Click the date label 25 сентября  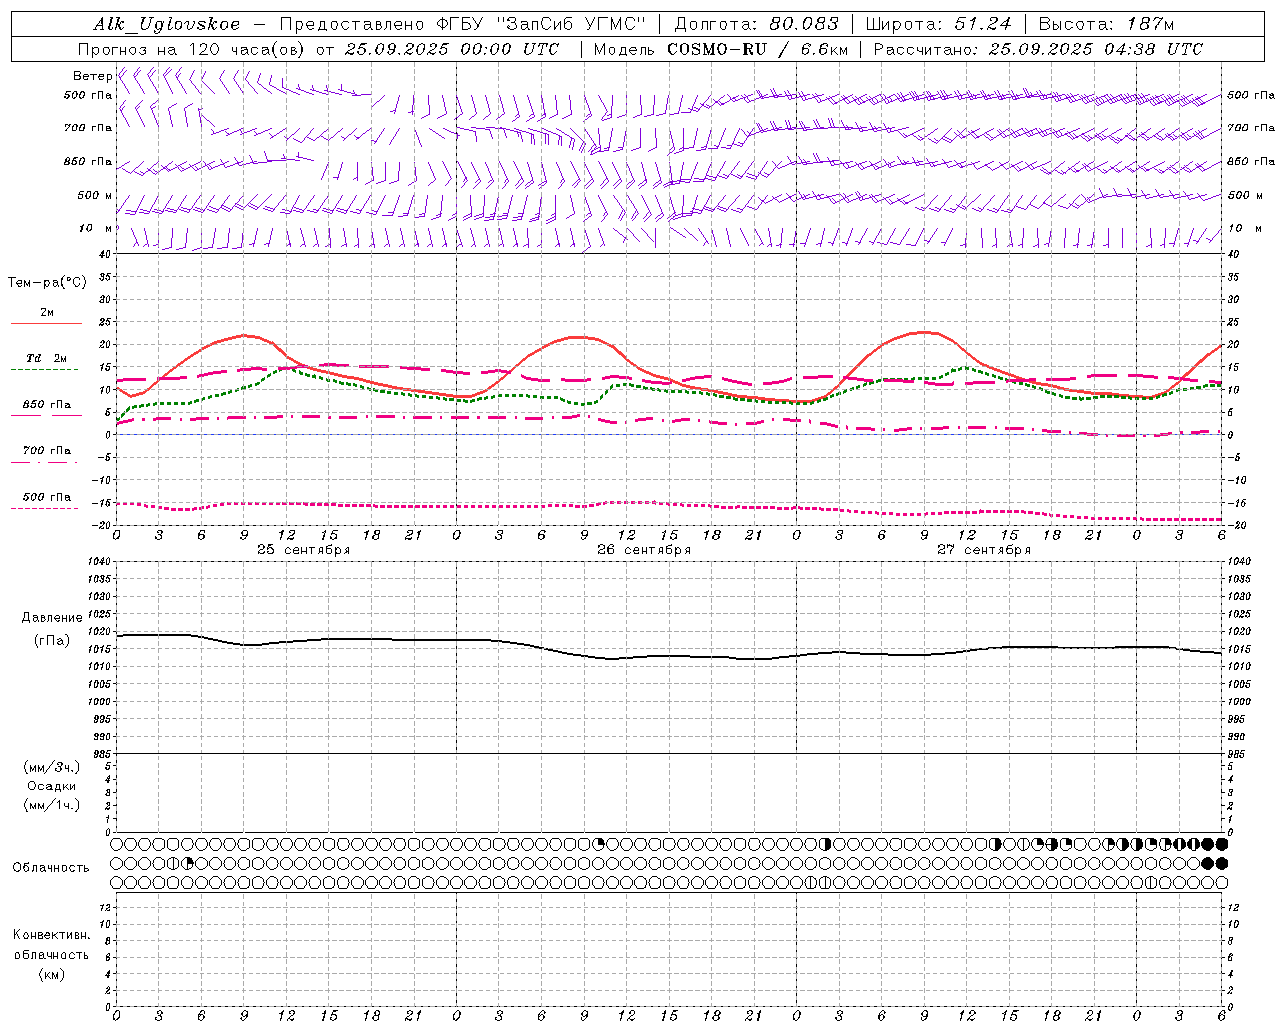(303, 550)
